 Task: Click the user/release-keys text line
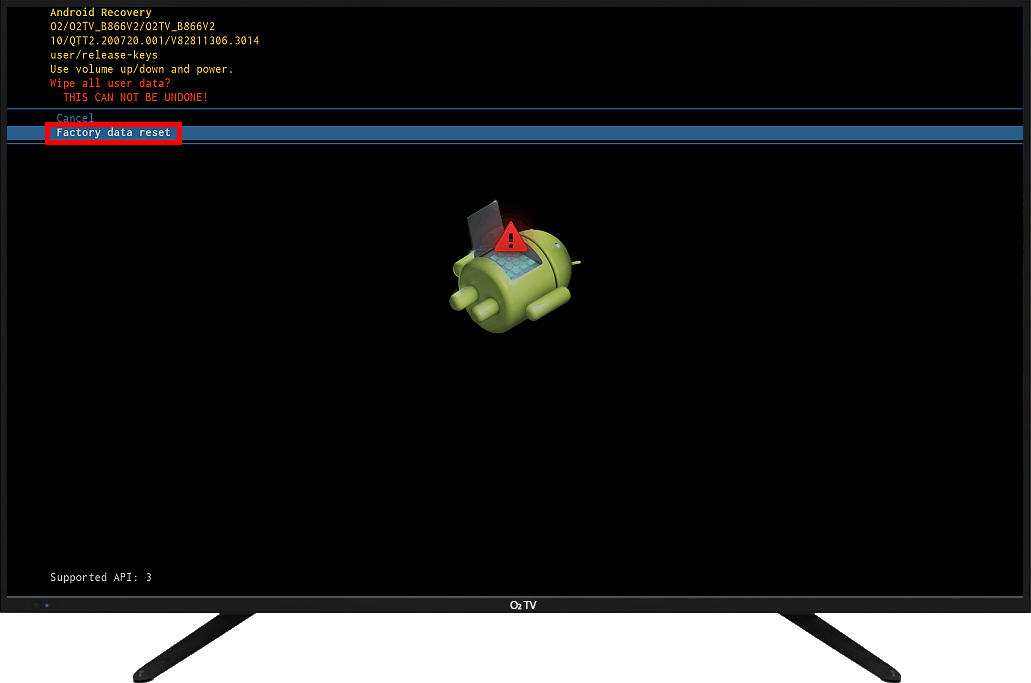click(104, 55)
